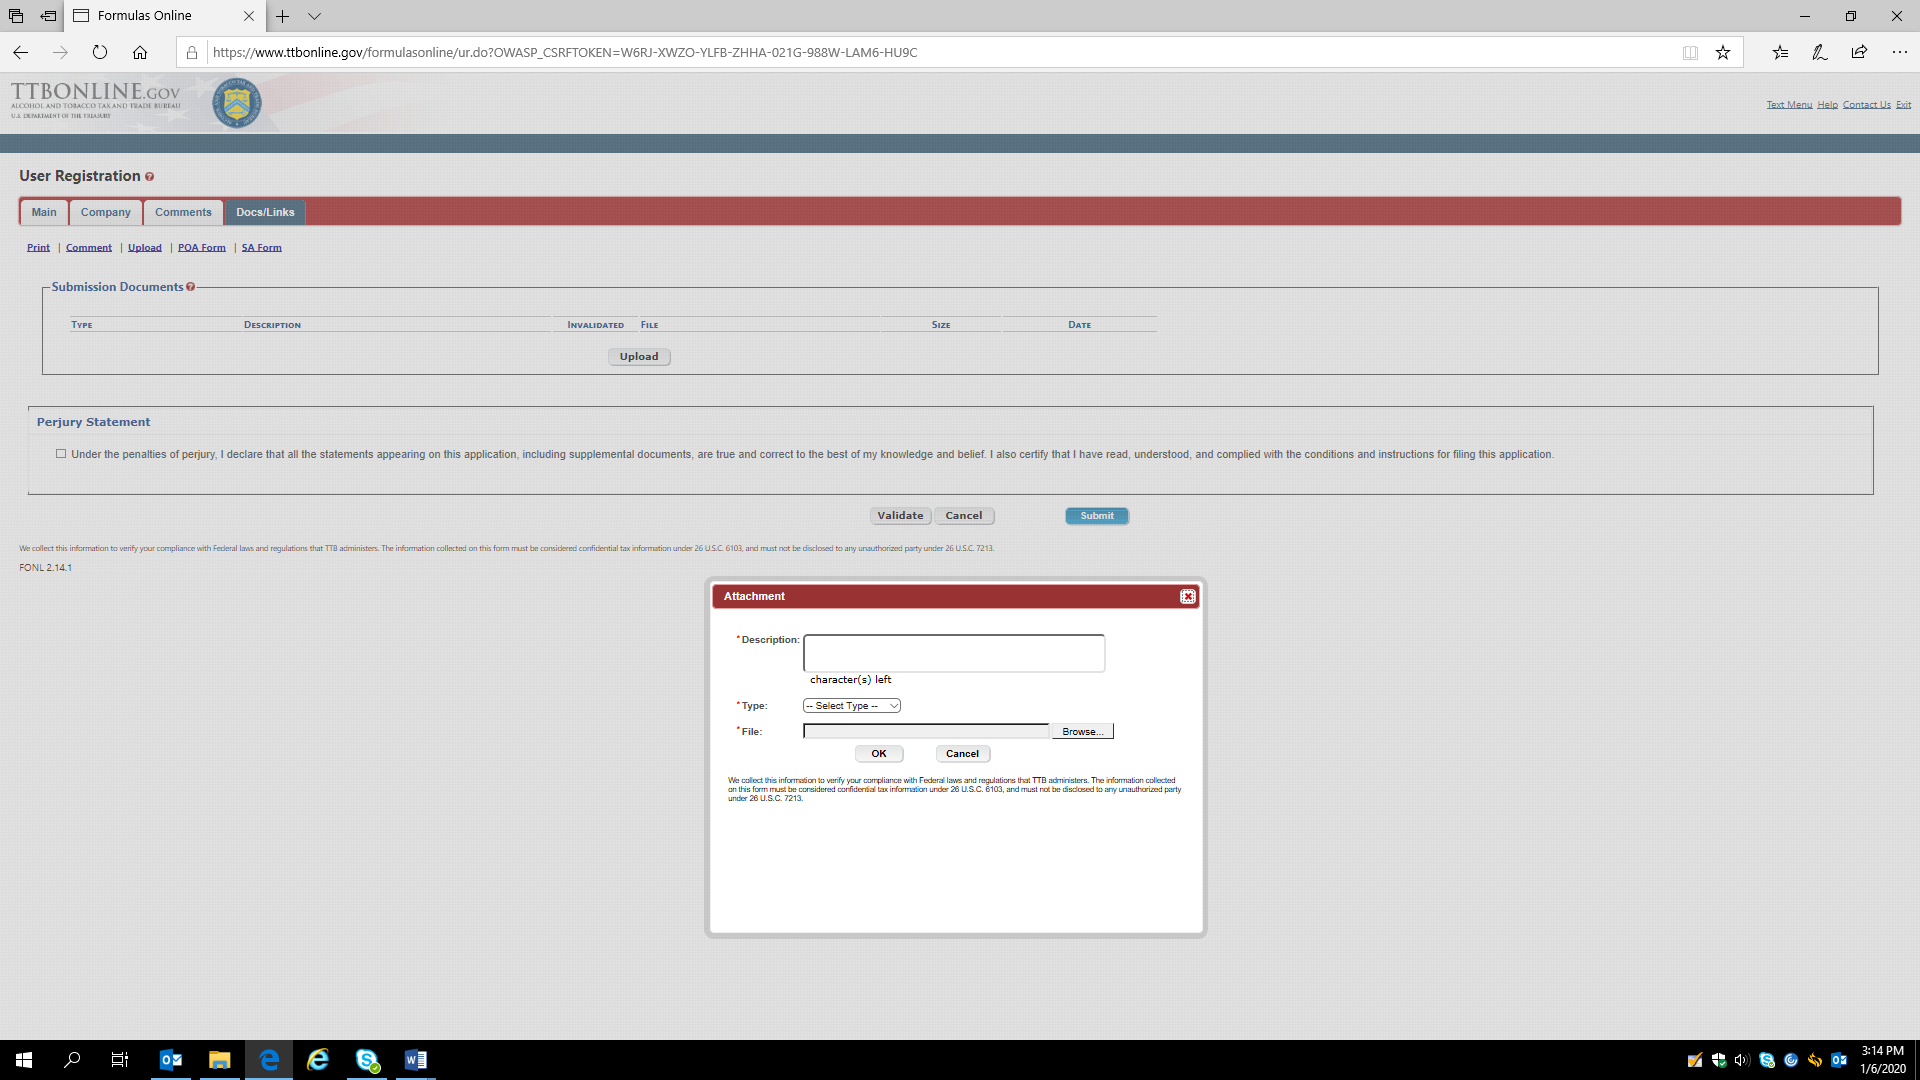Screen dimensions: 1920x1080
Task: Click the browser home icon
Action: [140, 52]
